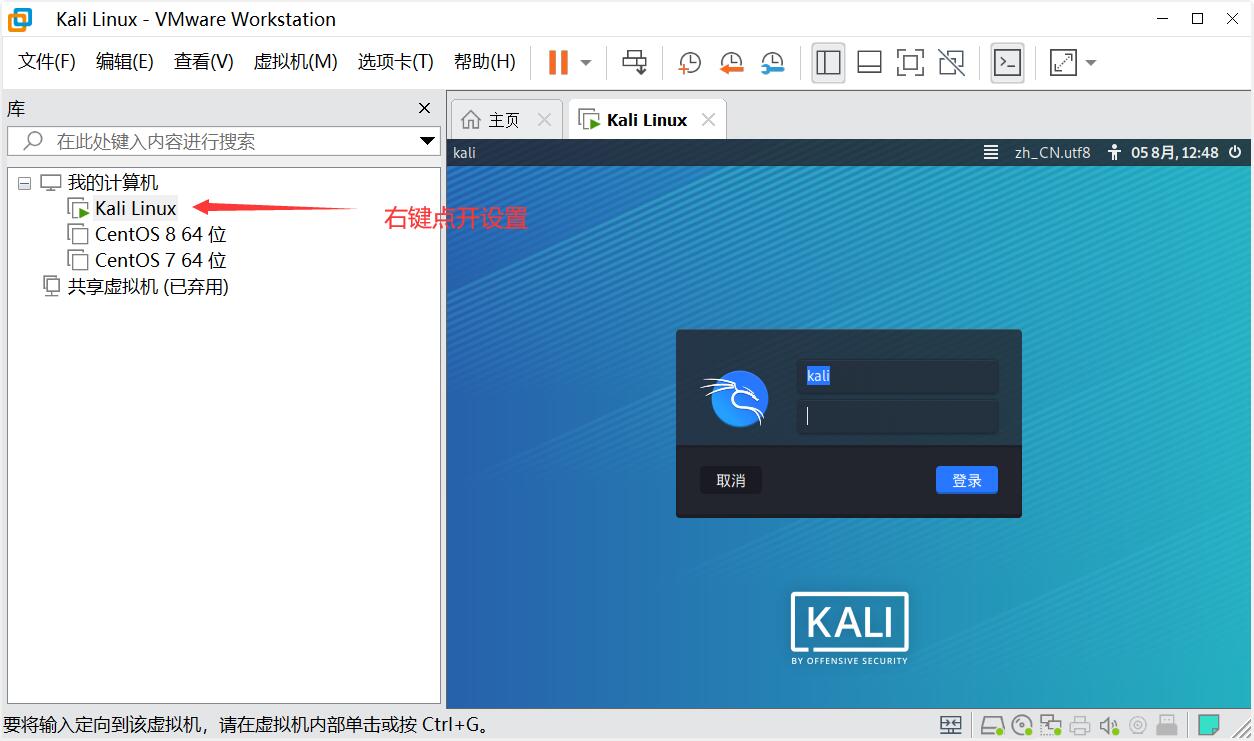Collapse the 我的计算机 tree node
The width and height of the screenshot is (1254, 741).
(x=23, y=182)
